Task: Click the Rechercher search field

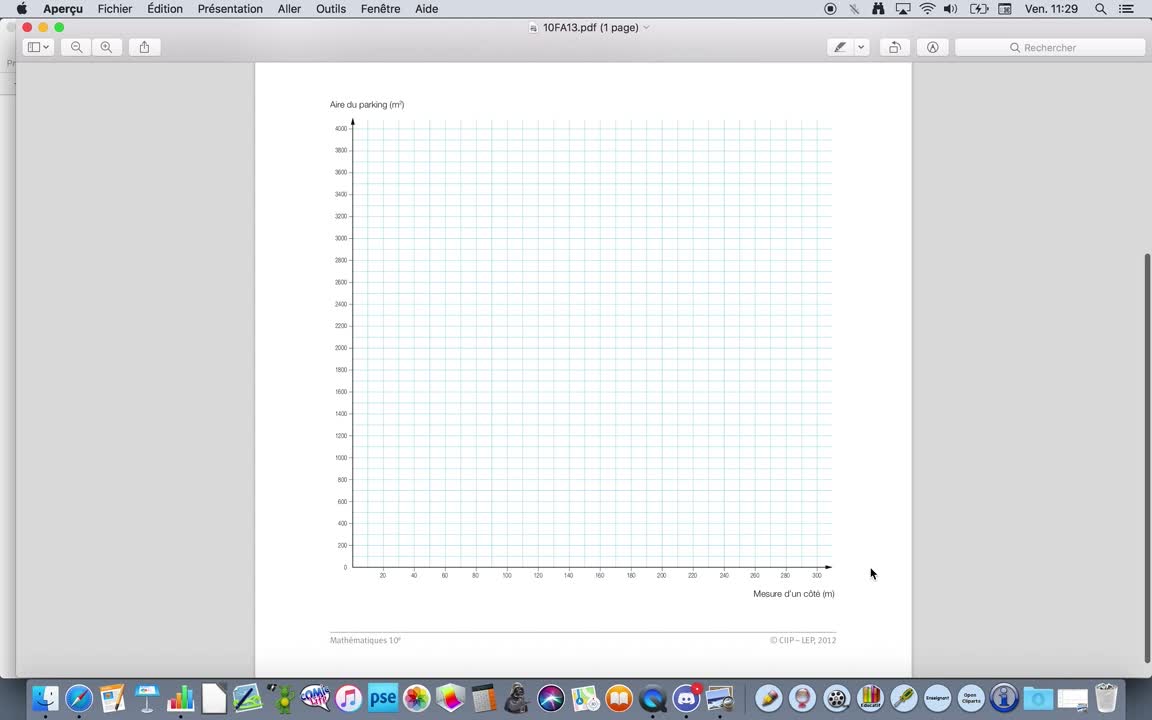Action: [x=1050, y=47]
